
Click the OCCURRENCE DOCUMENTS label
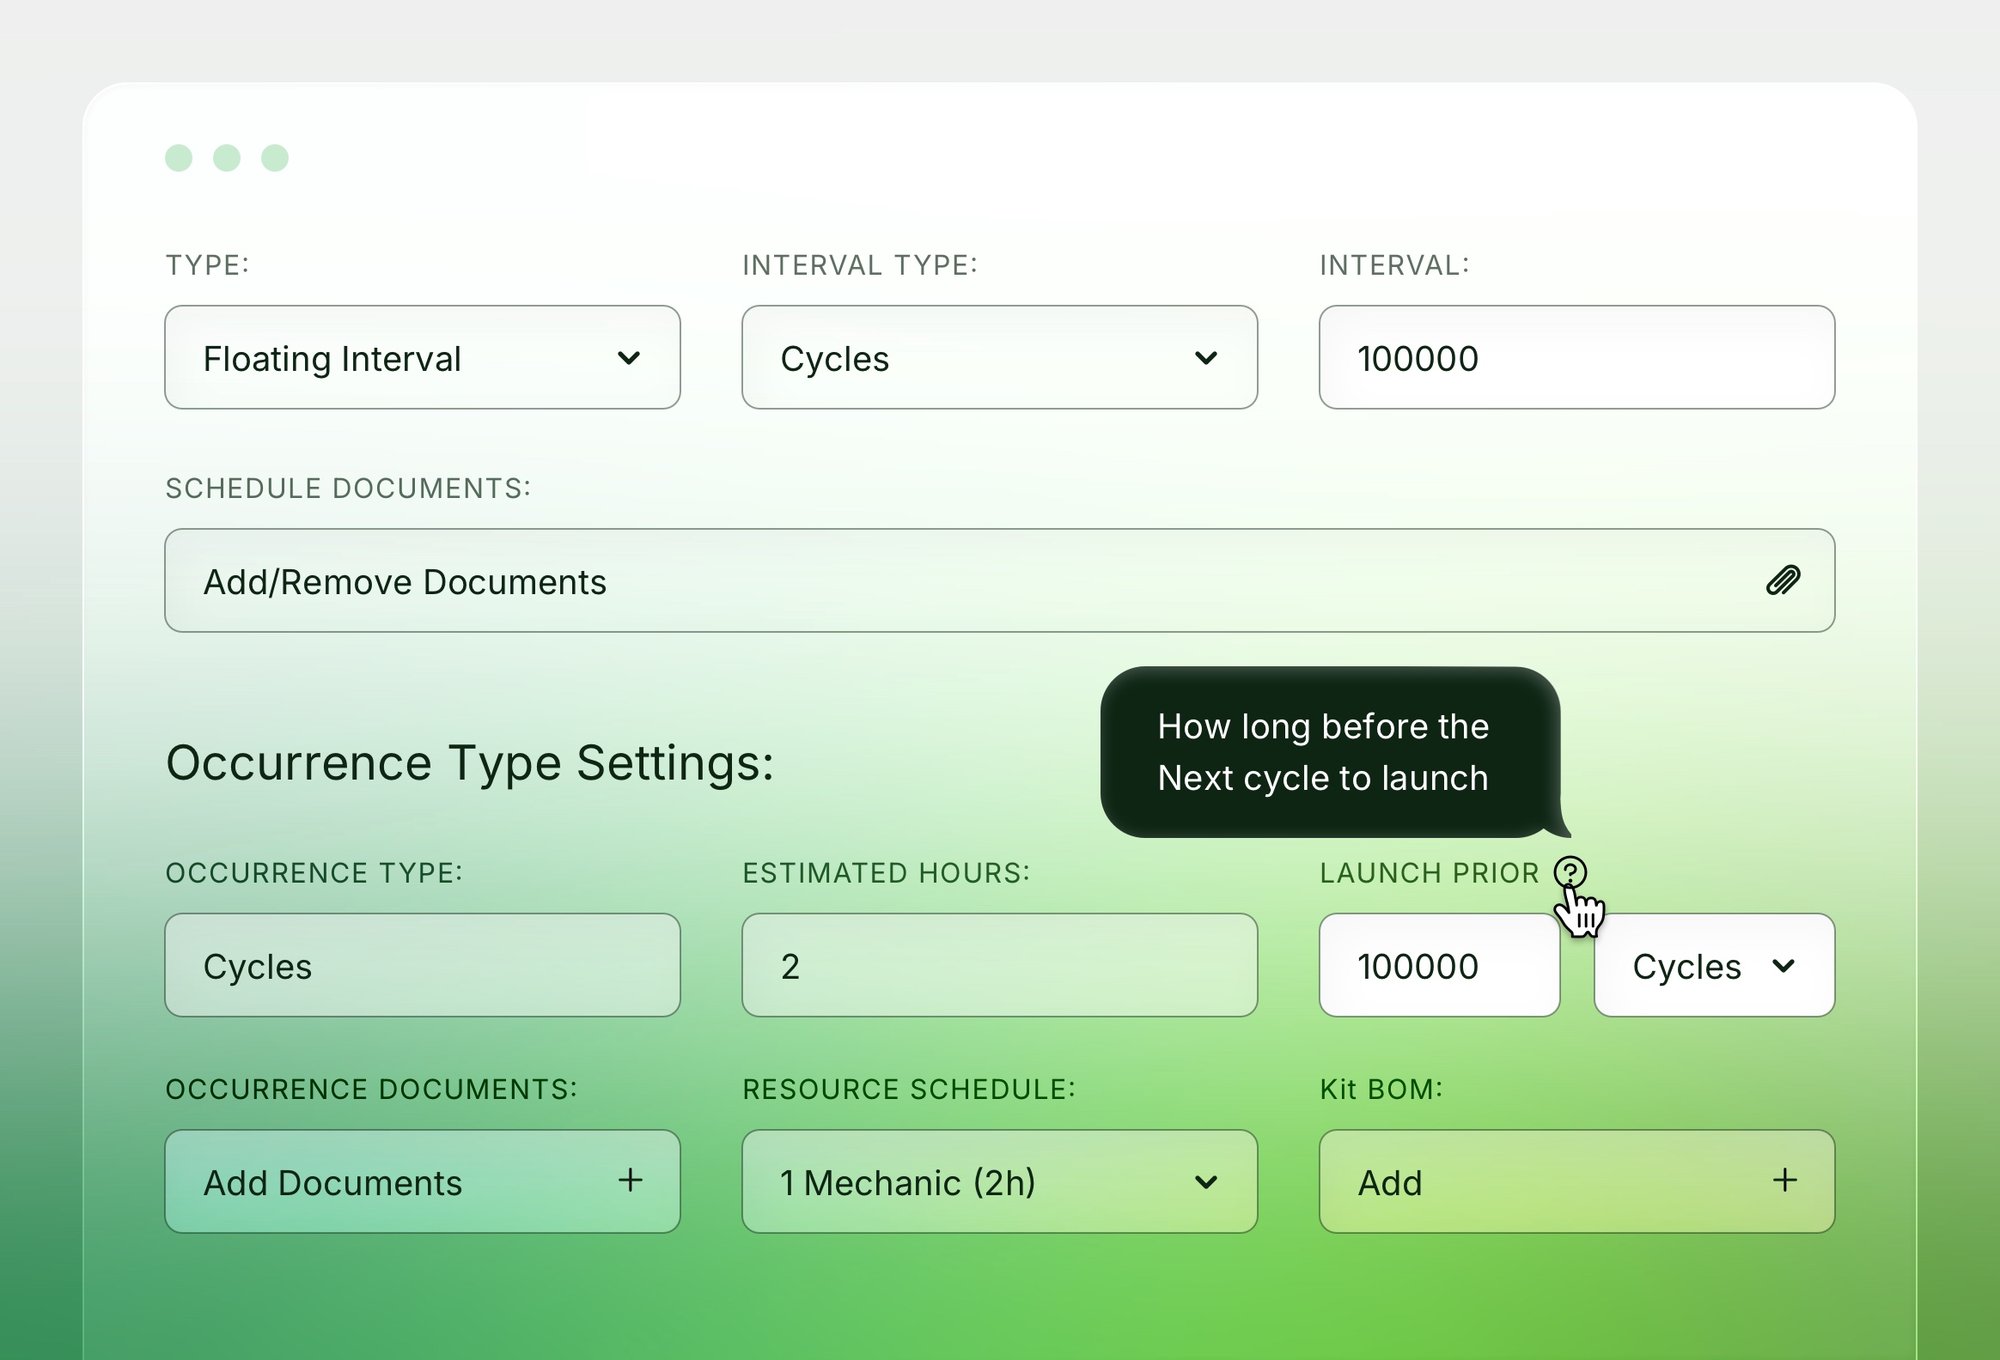coord(372,1089)
